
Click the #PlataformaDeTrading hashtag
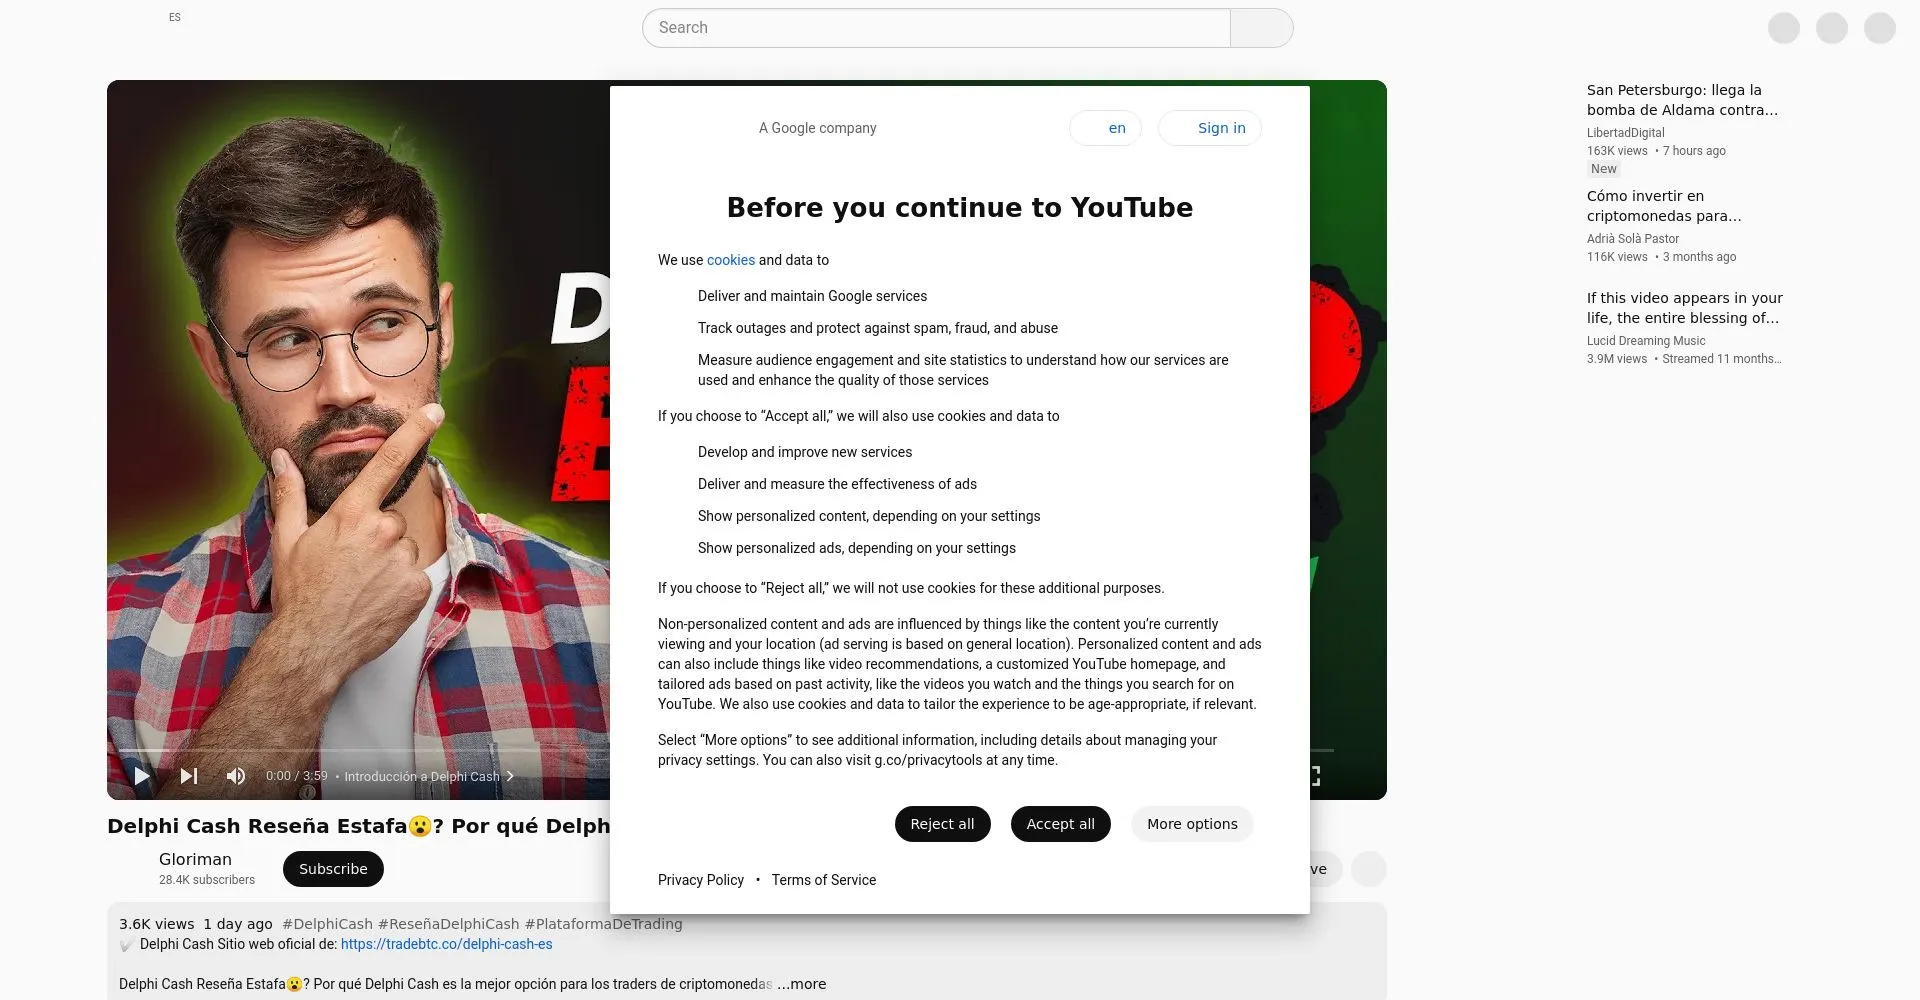[x=603, y=924]
